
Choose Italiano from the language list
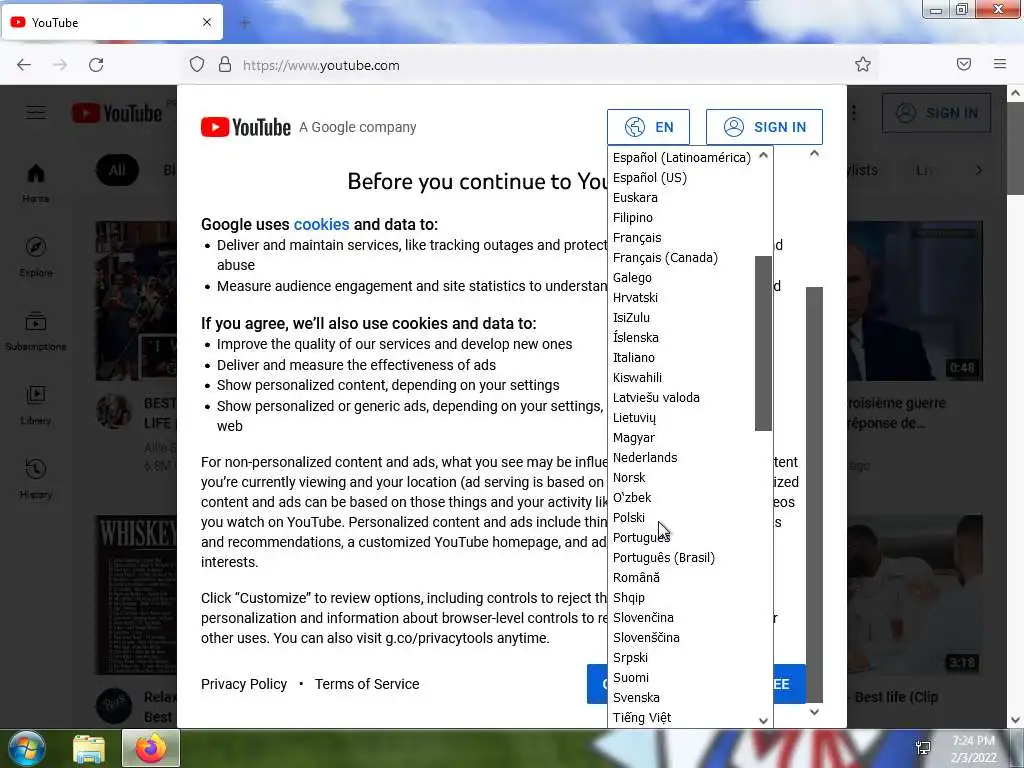coord(681,357)
